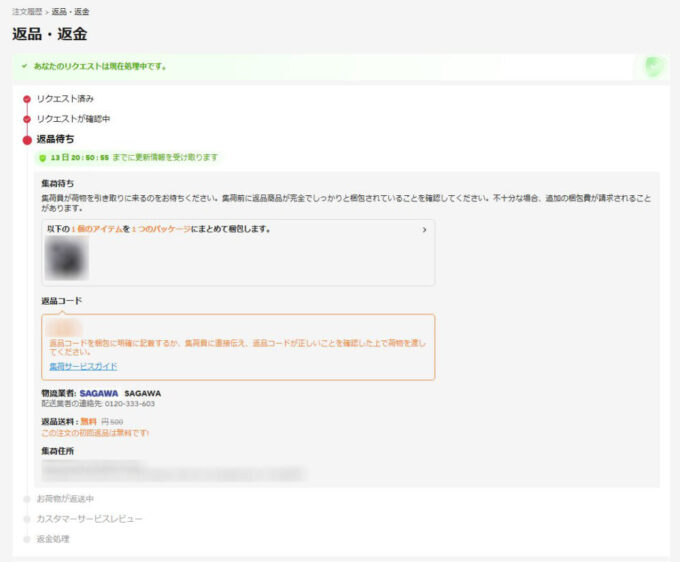
Task: Click the リクエスト済み step marker dot
Action: [27, 99]
